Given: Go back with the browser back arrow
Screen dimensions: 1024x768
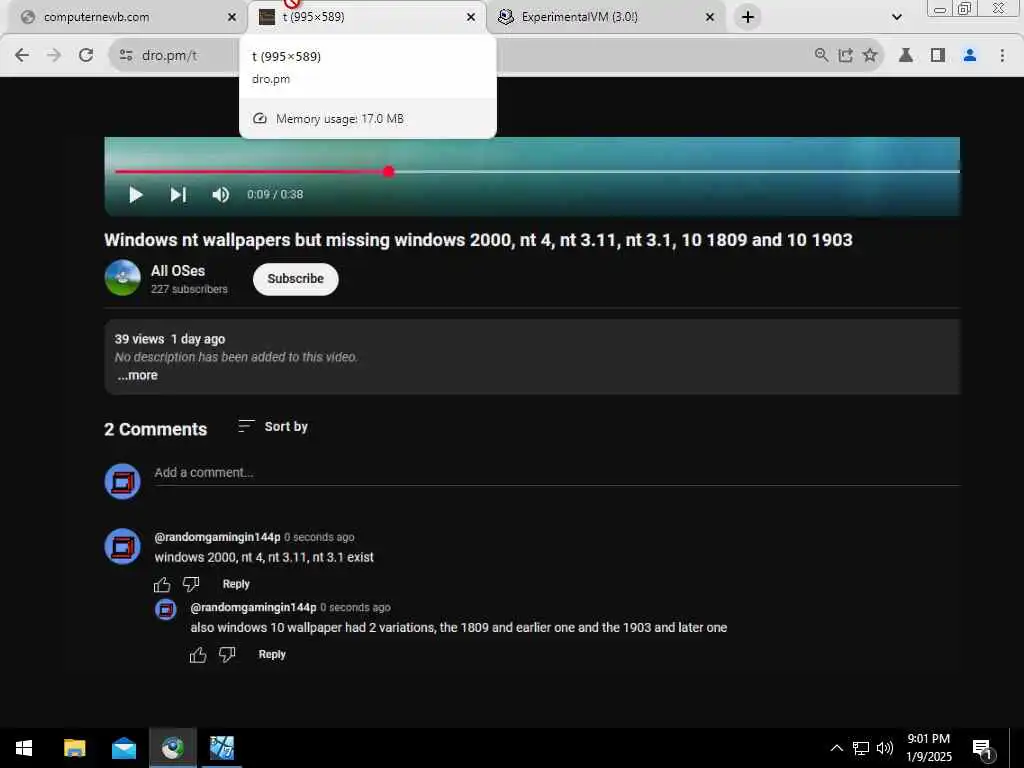Looking at the screenshot, I should [x=22, y=55].
